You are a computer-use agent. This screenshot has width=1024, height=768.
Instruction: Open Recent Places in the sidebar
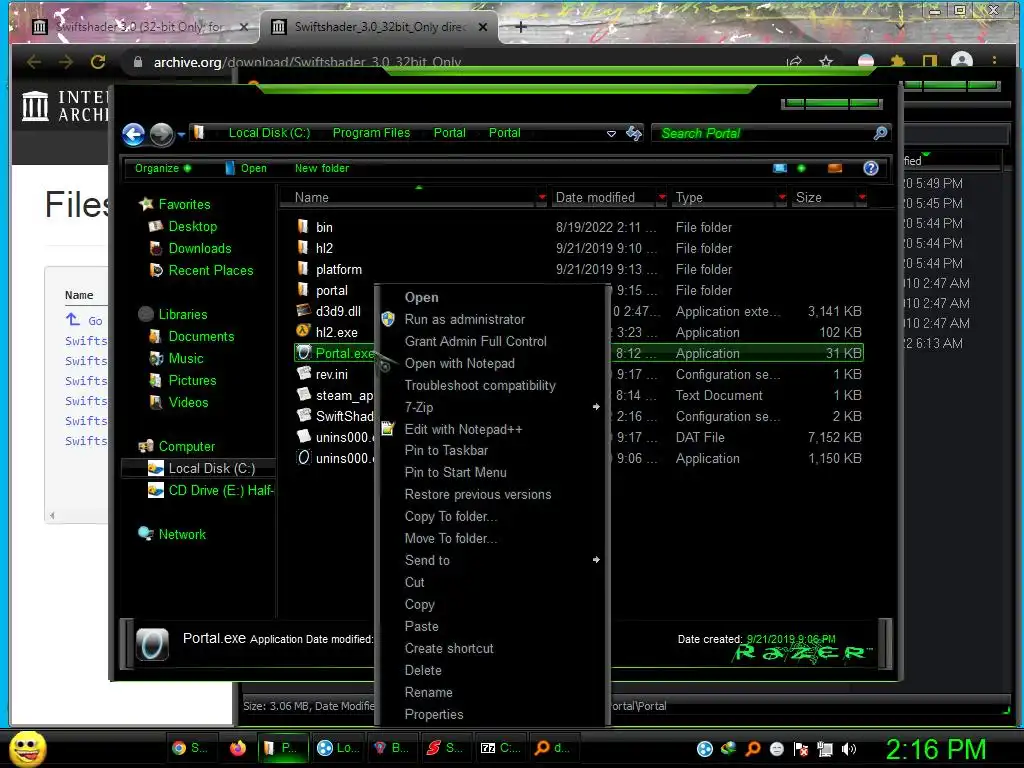[x=210, y=270]
